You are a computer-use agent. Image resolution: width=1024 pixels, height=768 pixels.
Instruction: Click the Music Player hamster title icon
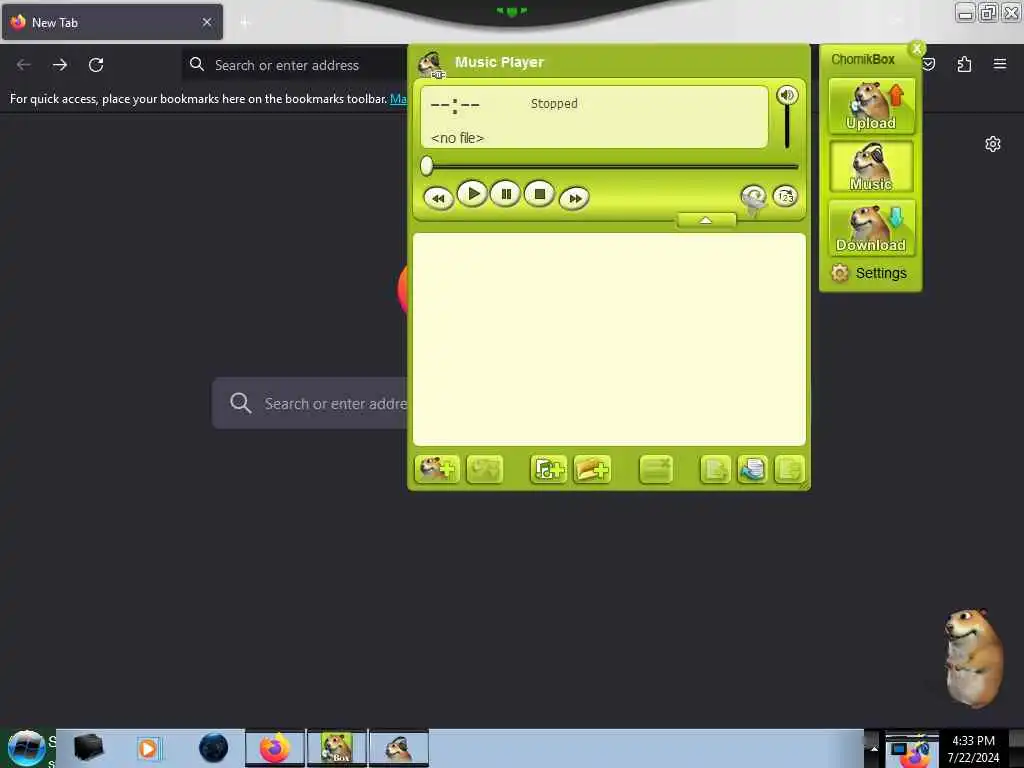pyautogui.click(x=431, y=64)
